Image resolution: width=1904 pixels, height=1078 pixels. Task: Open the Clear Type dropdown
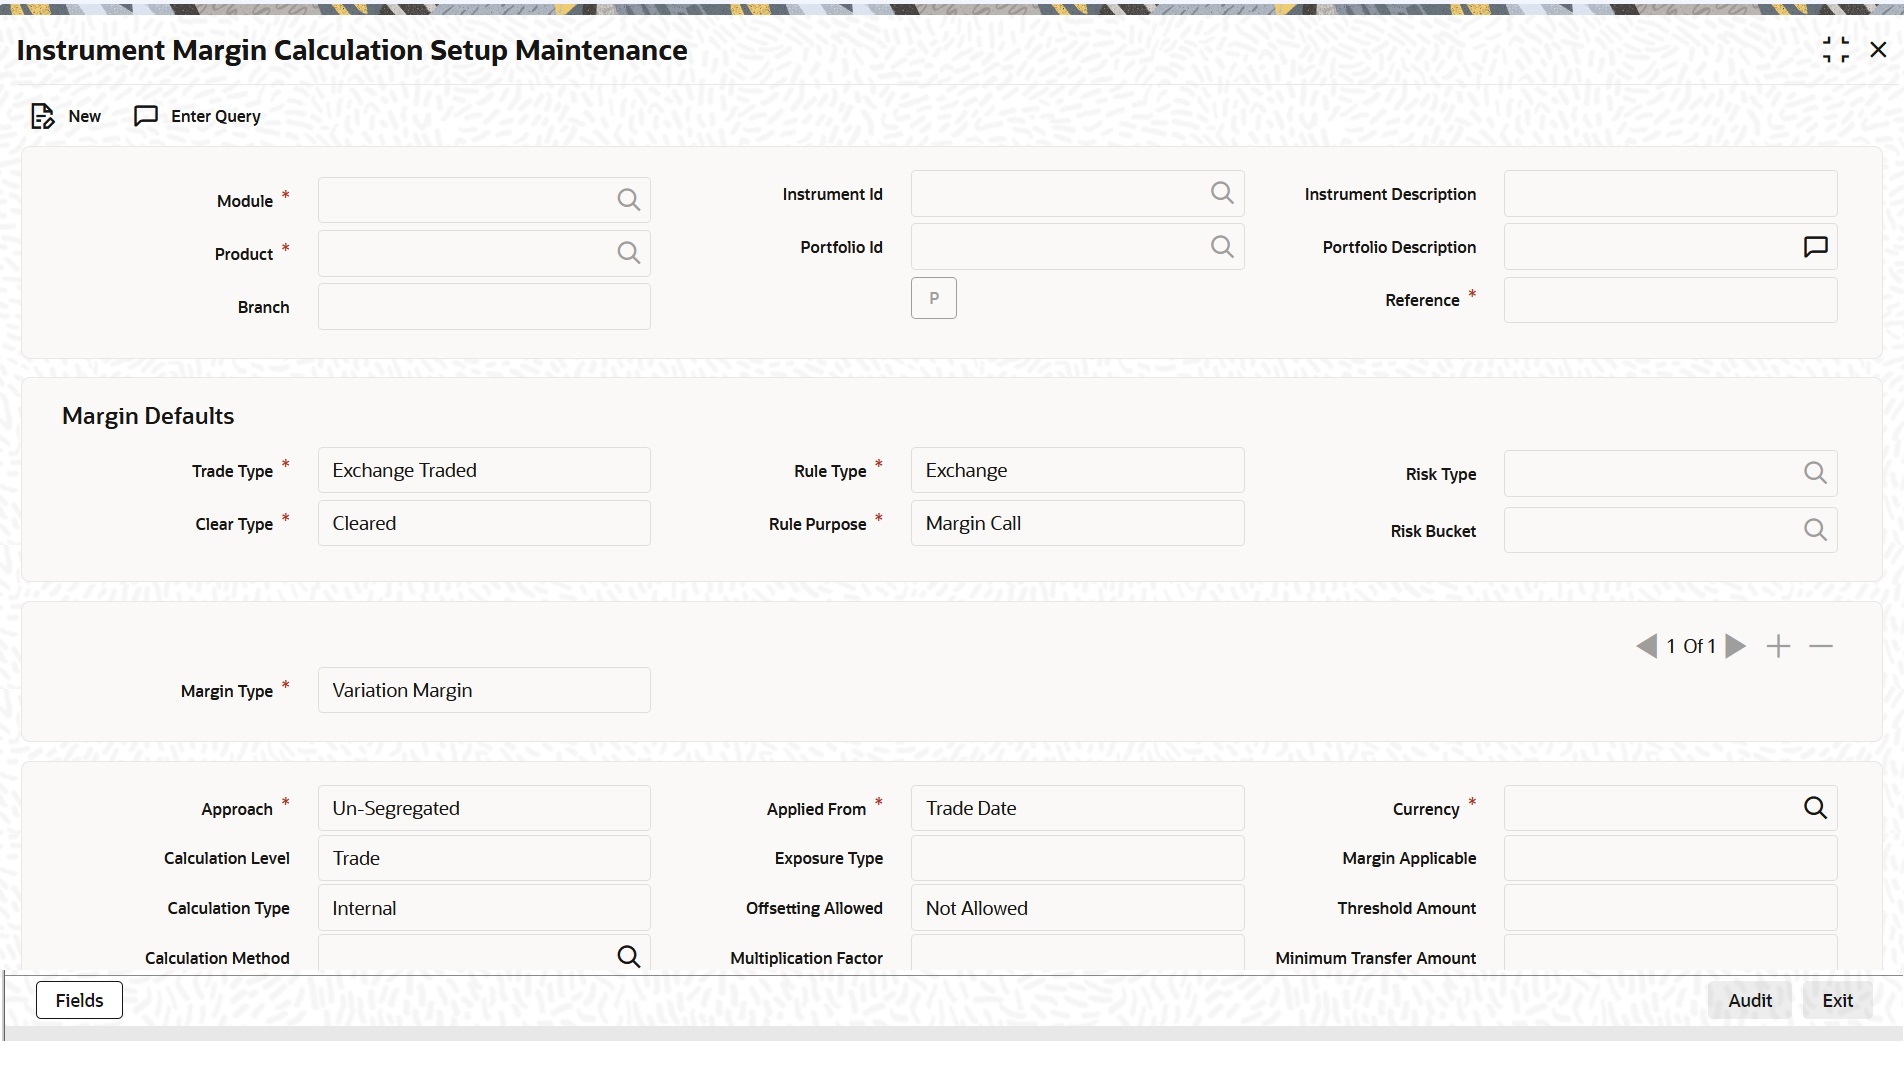(x=484, y=523)
